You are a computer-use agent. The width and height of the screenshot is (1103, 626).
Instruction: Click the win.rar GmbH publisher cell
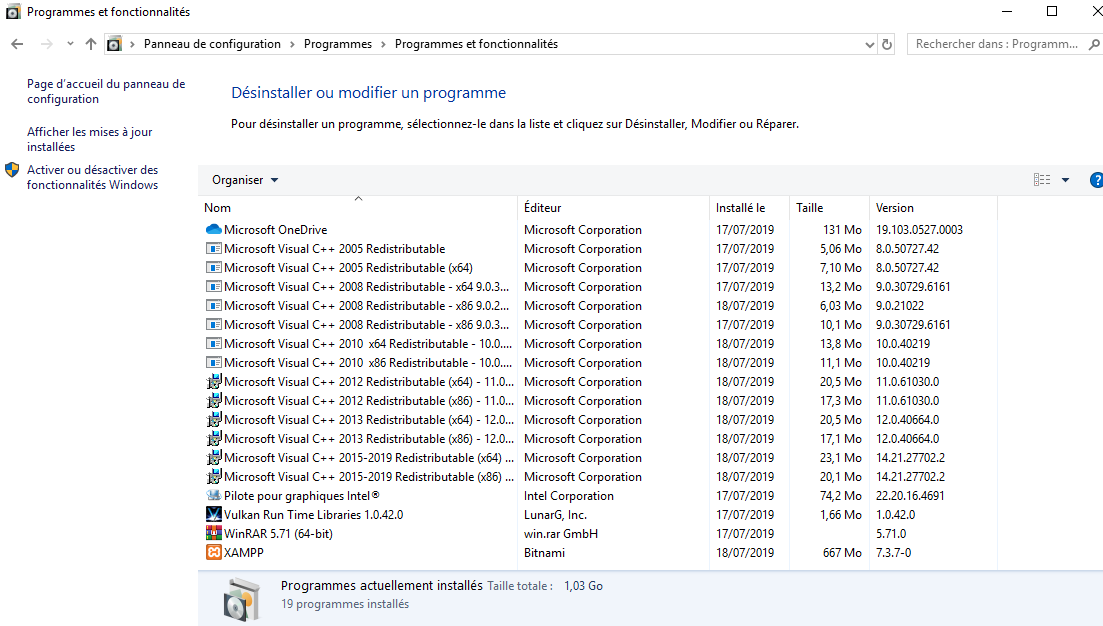click(561, 533)
